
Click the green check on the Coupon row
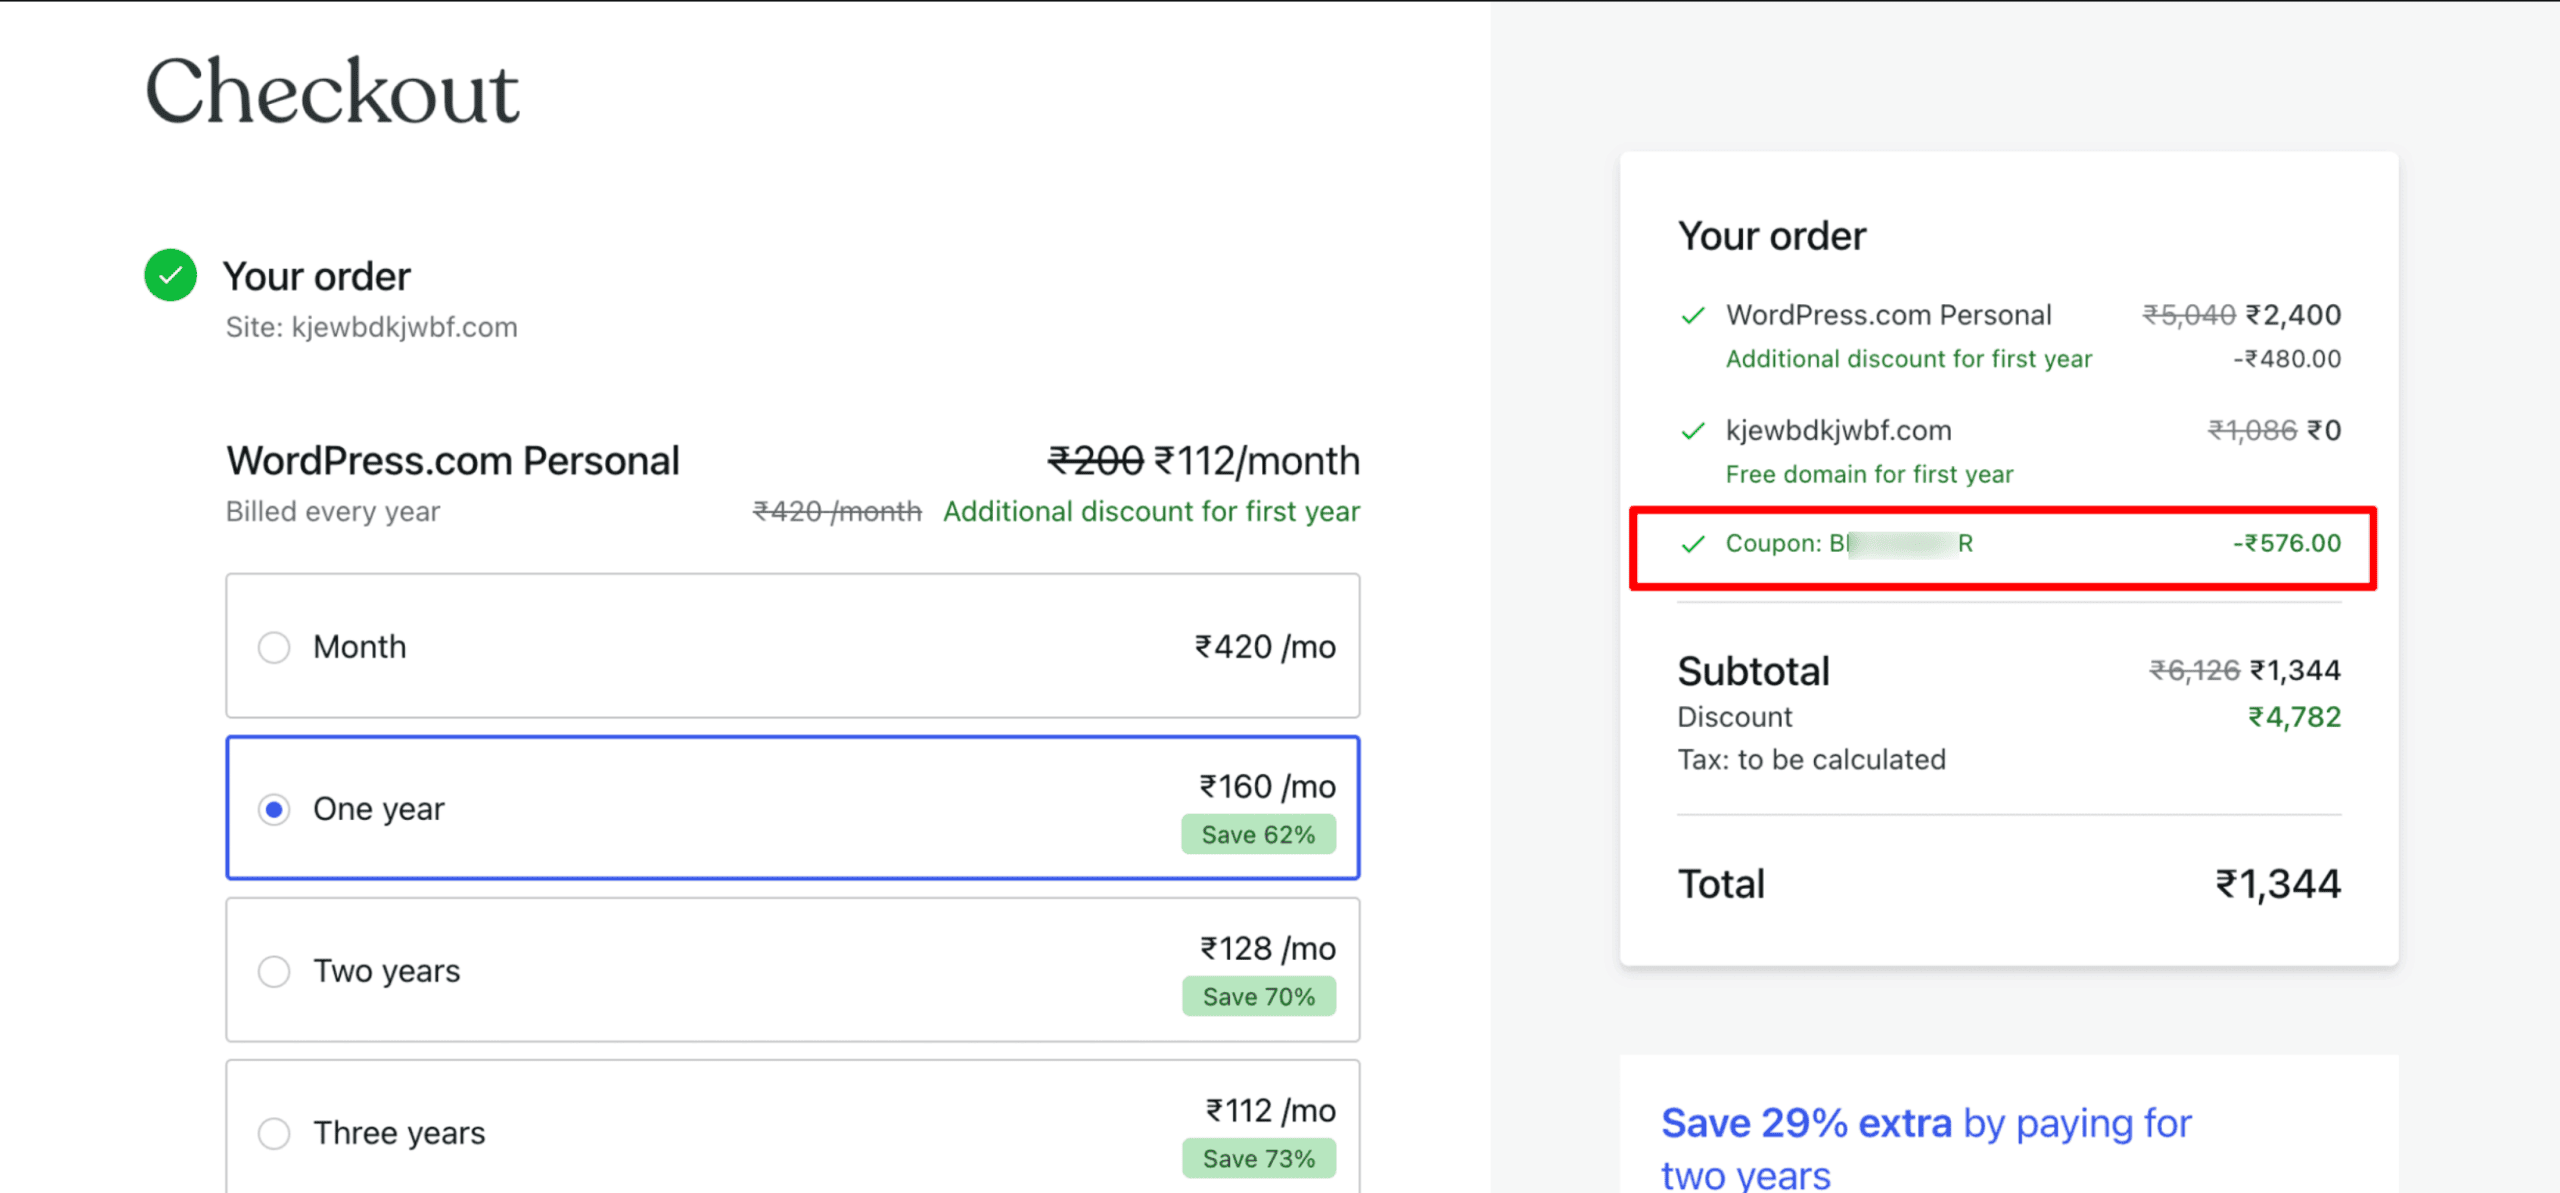click(x=1692, y=545)
